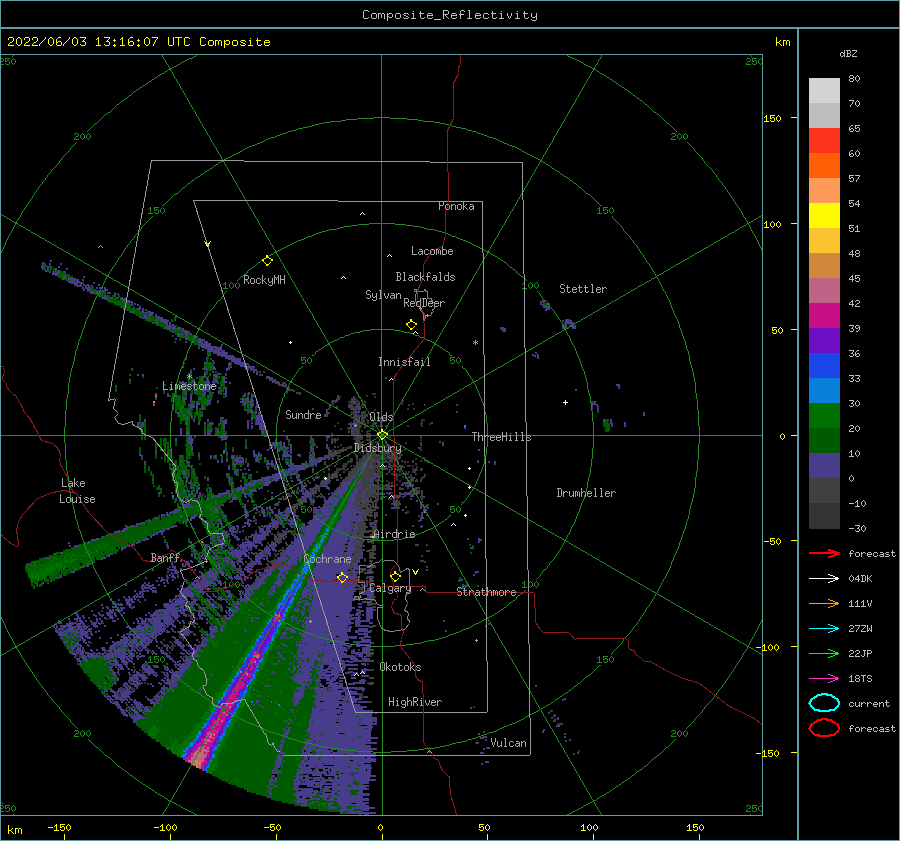Select the 20 dBZ green color swatch
This screenshot has height=841, width=900.
(824, 416)
